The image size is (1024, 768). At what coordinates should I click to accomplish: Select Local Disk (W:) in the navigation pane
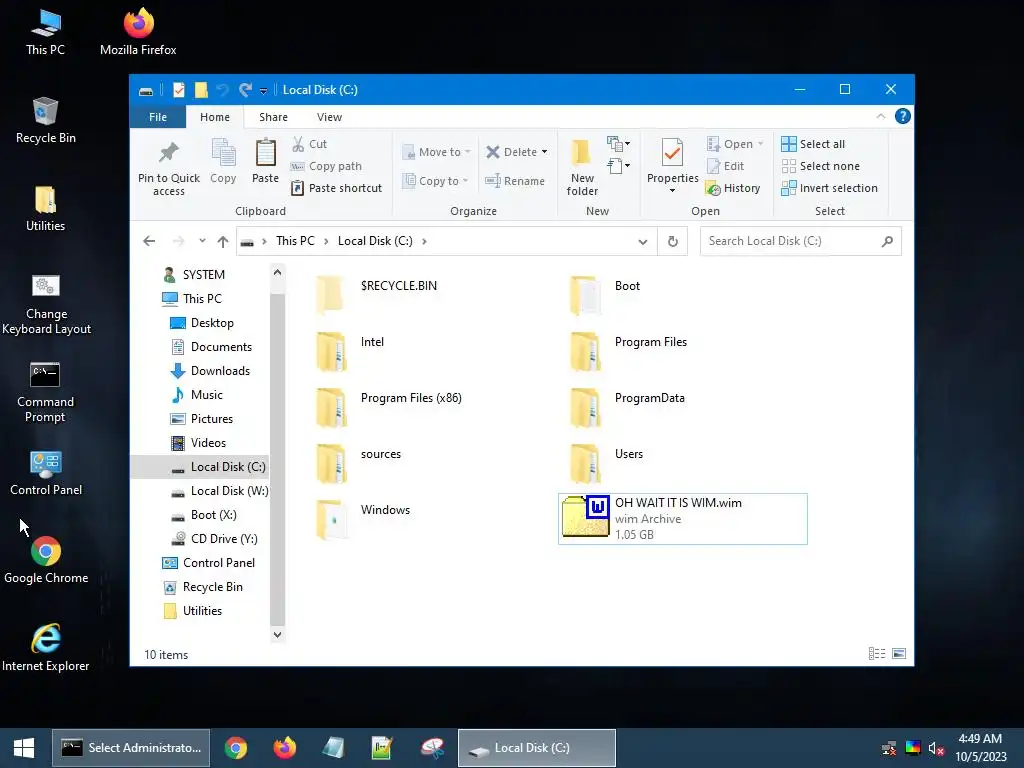pos(229,491)
